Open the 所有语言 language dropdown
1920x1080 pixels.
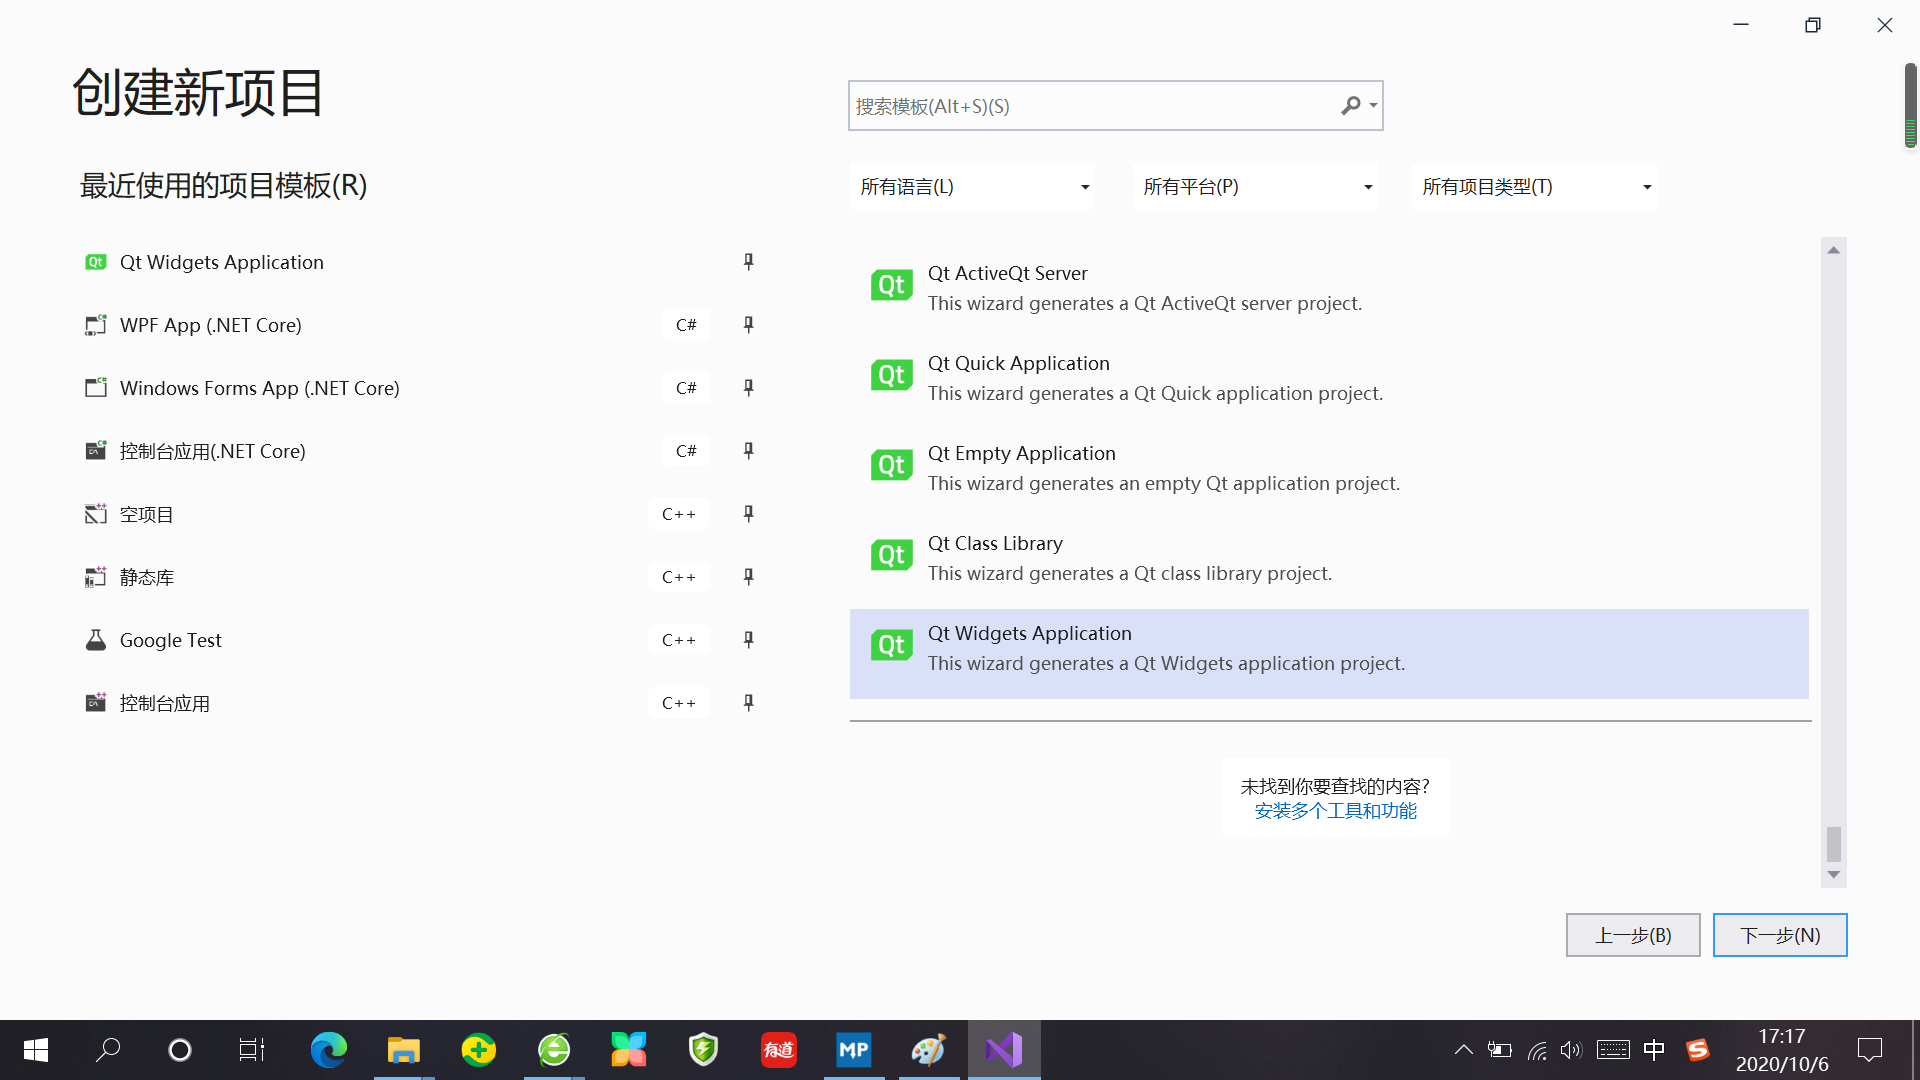point(972,187)
